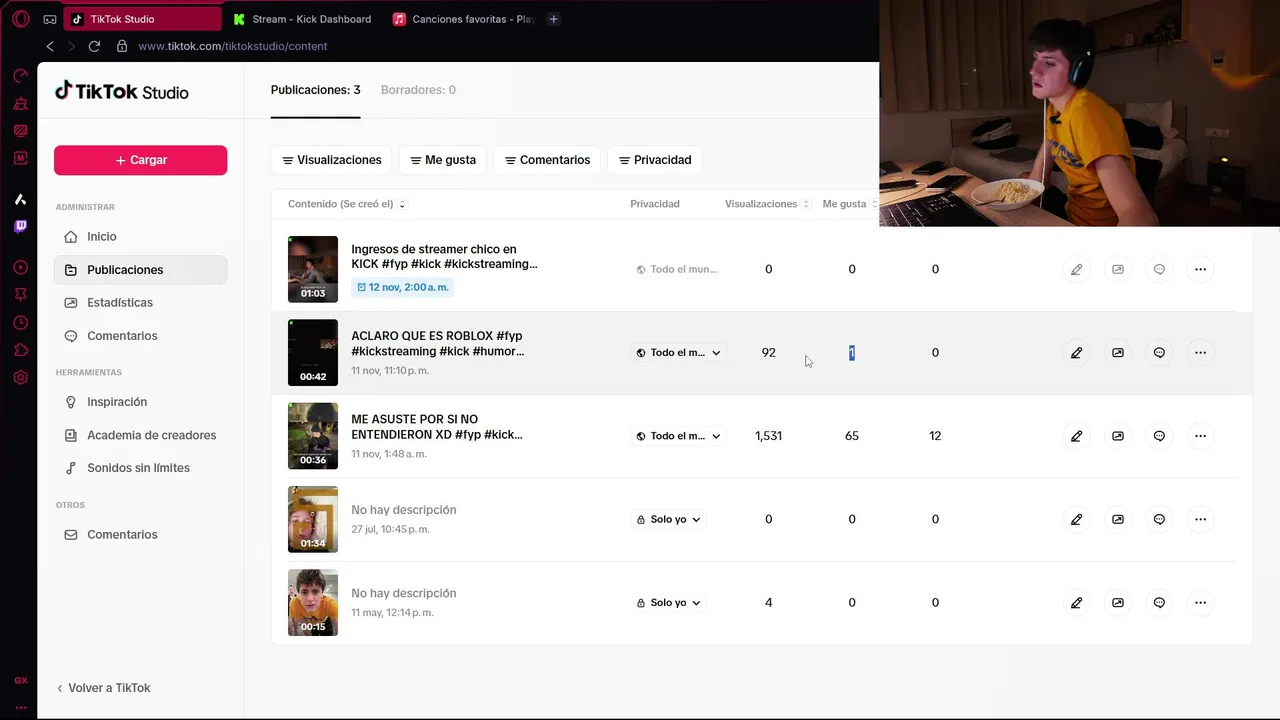Open 00:36 video thumbnail
This screenshot has width=1280, height=720.
[x=313, y=436]
